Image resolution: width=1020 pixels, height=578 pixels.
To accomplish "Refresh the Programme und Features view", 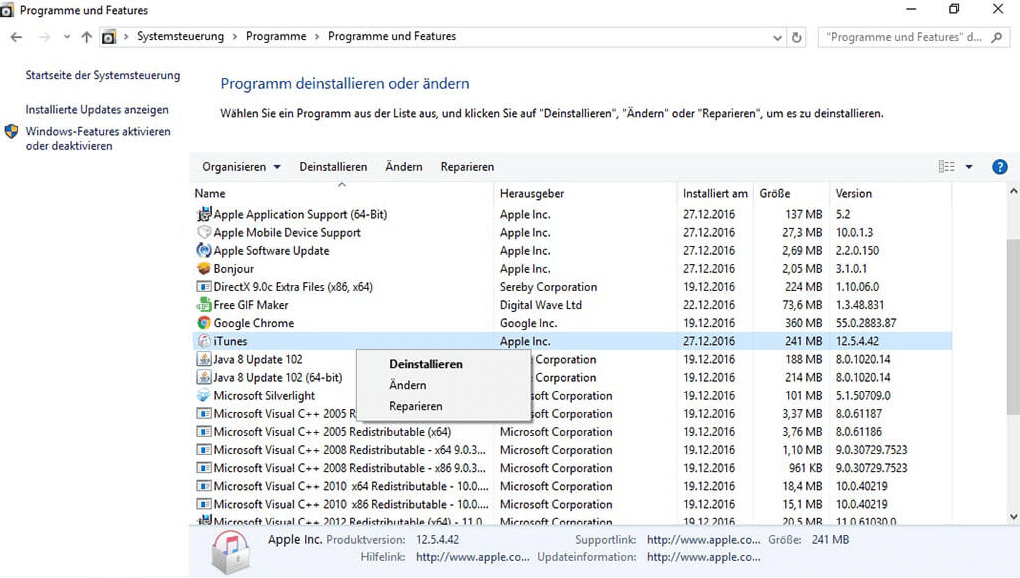I will 796,38.
